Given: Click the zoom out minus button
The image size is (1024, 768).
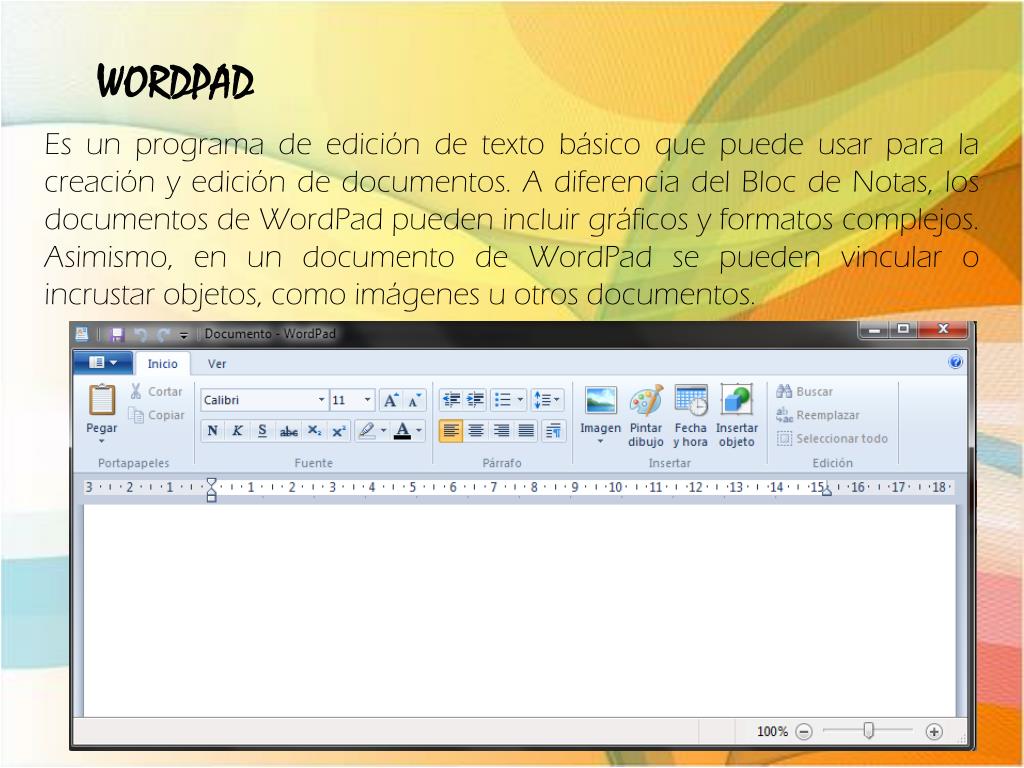Looking at the screenshot, I should click(x=804, y=731).
